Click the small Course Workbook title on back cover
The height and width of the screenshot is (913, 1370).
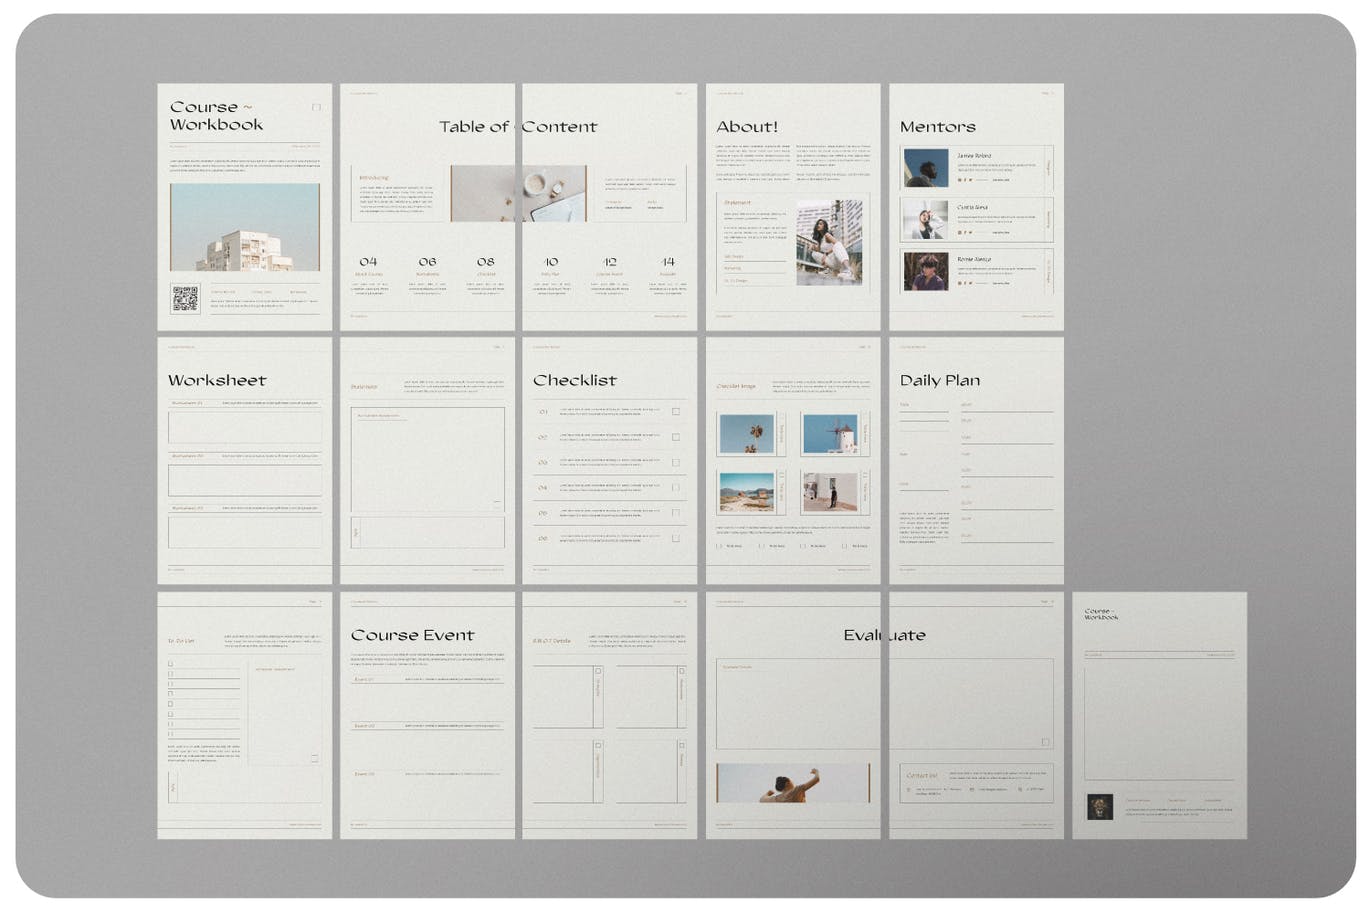coord(1101,614)
